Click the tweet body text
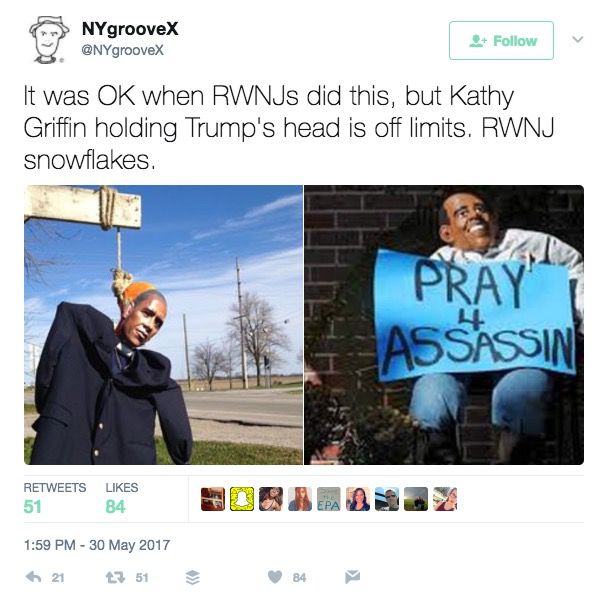The width and height of the screenshot is (601, 594). pos(288,128)
